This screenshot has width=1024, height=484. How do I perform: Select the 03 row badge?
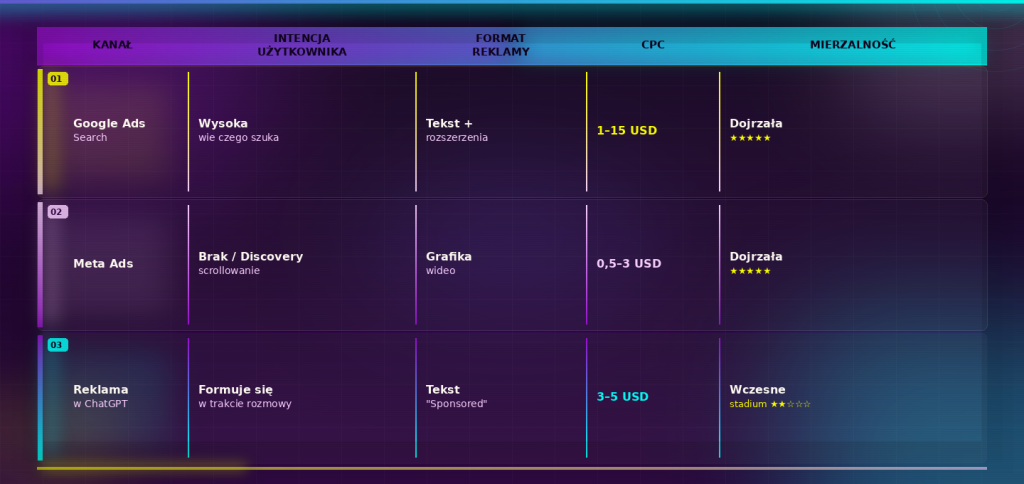pos(57,345)
